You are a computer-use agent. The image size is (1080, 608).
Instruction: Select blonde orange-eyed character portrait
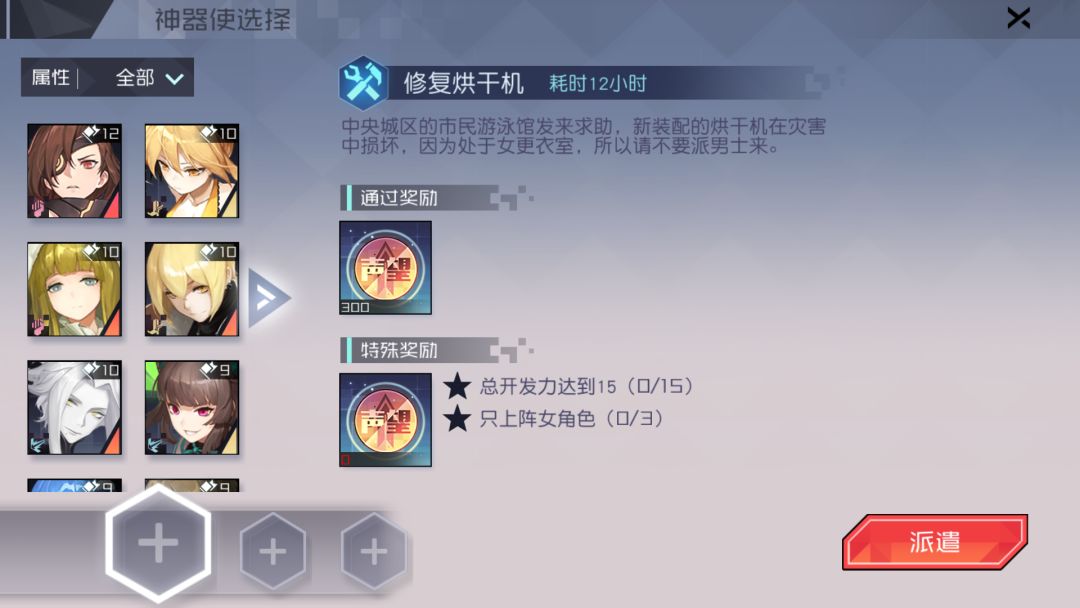(x=192, y=171)
